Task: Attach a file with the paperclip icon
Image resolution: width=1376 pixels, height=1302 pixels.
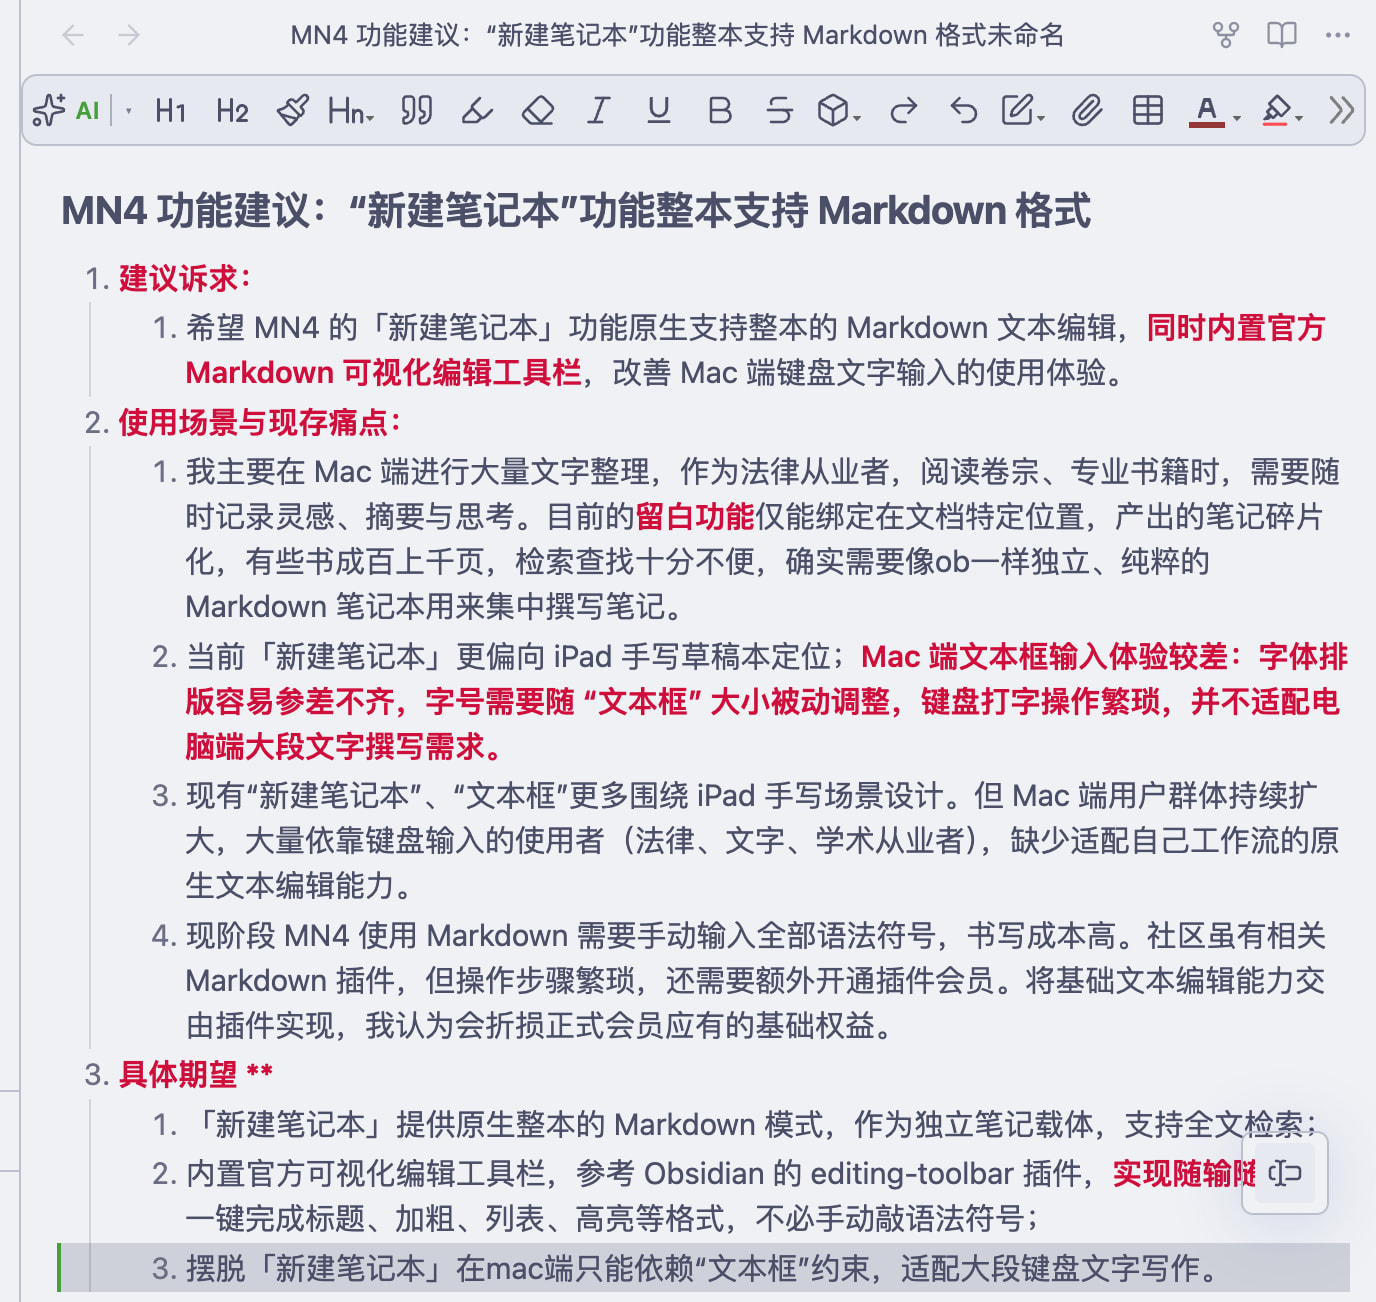Action: click(1087, 110)
